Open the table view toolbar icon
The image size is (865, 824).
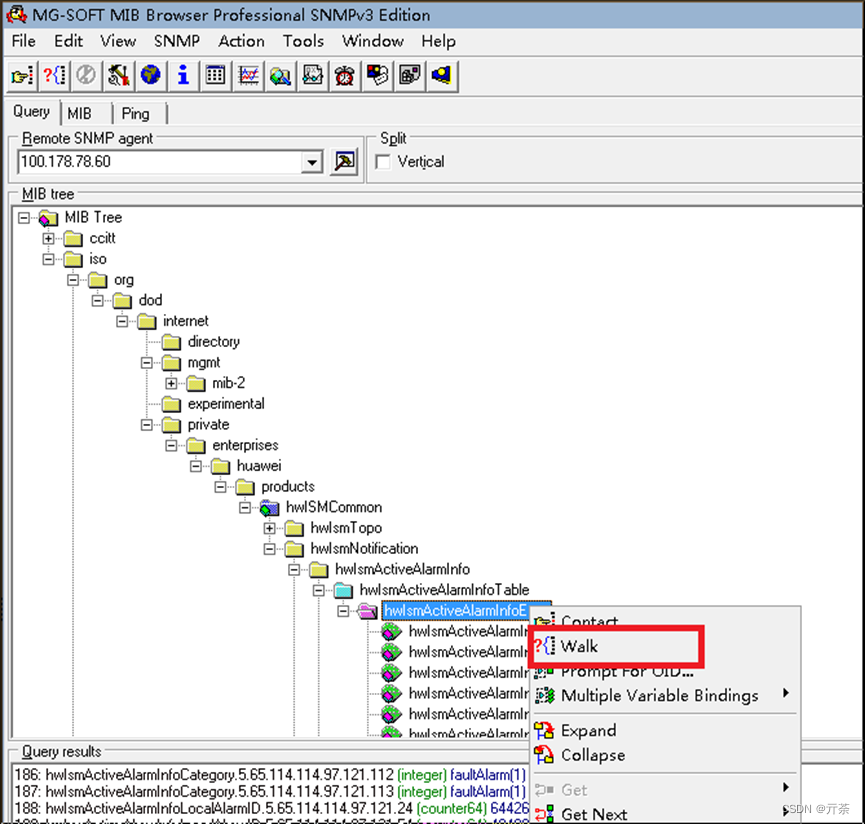tap(215, 75)
